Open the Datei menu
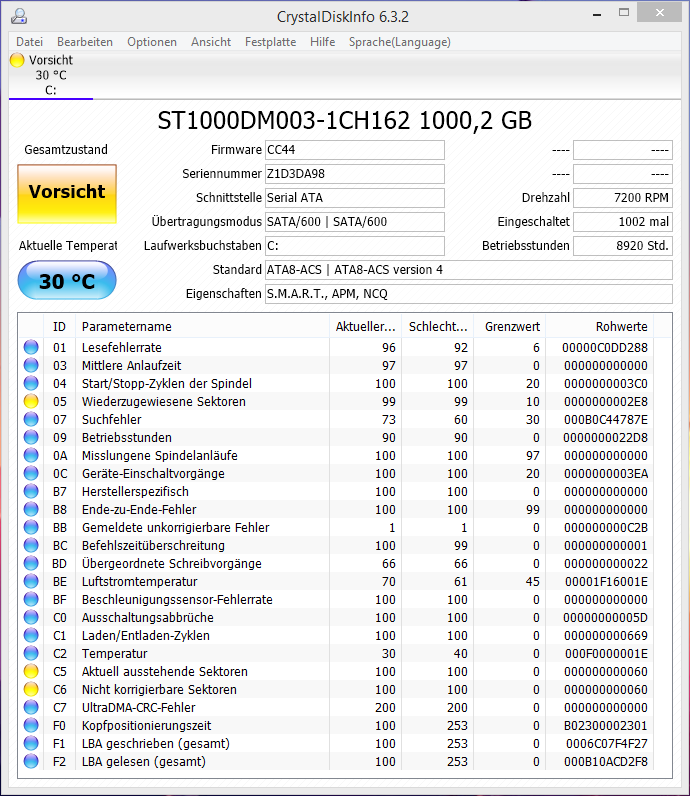 [x=29, y=42]
